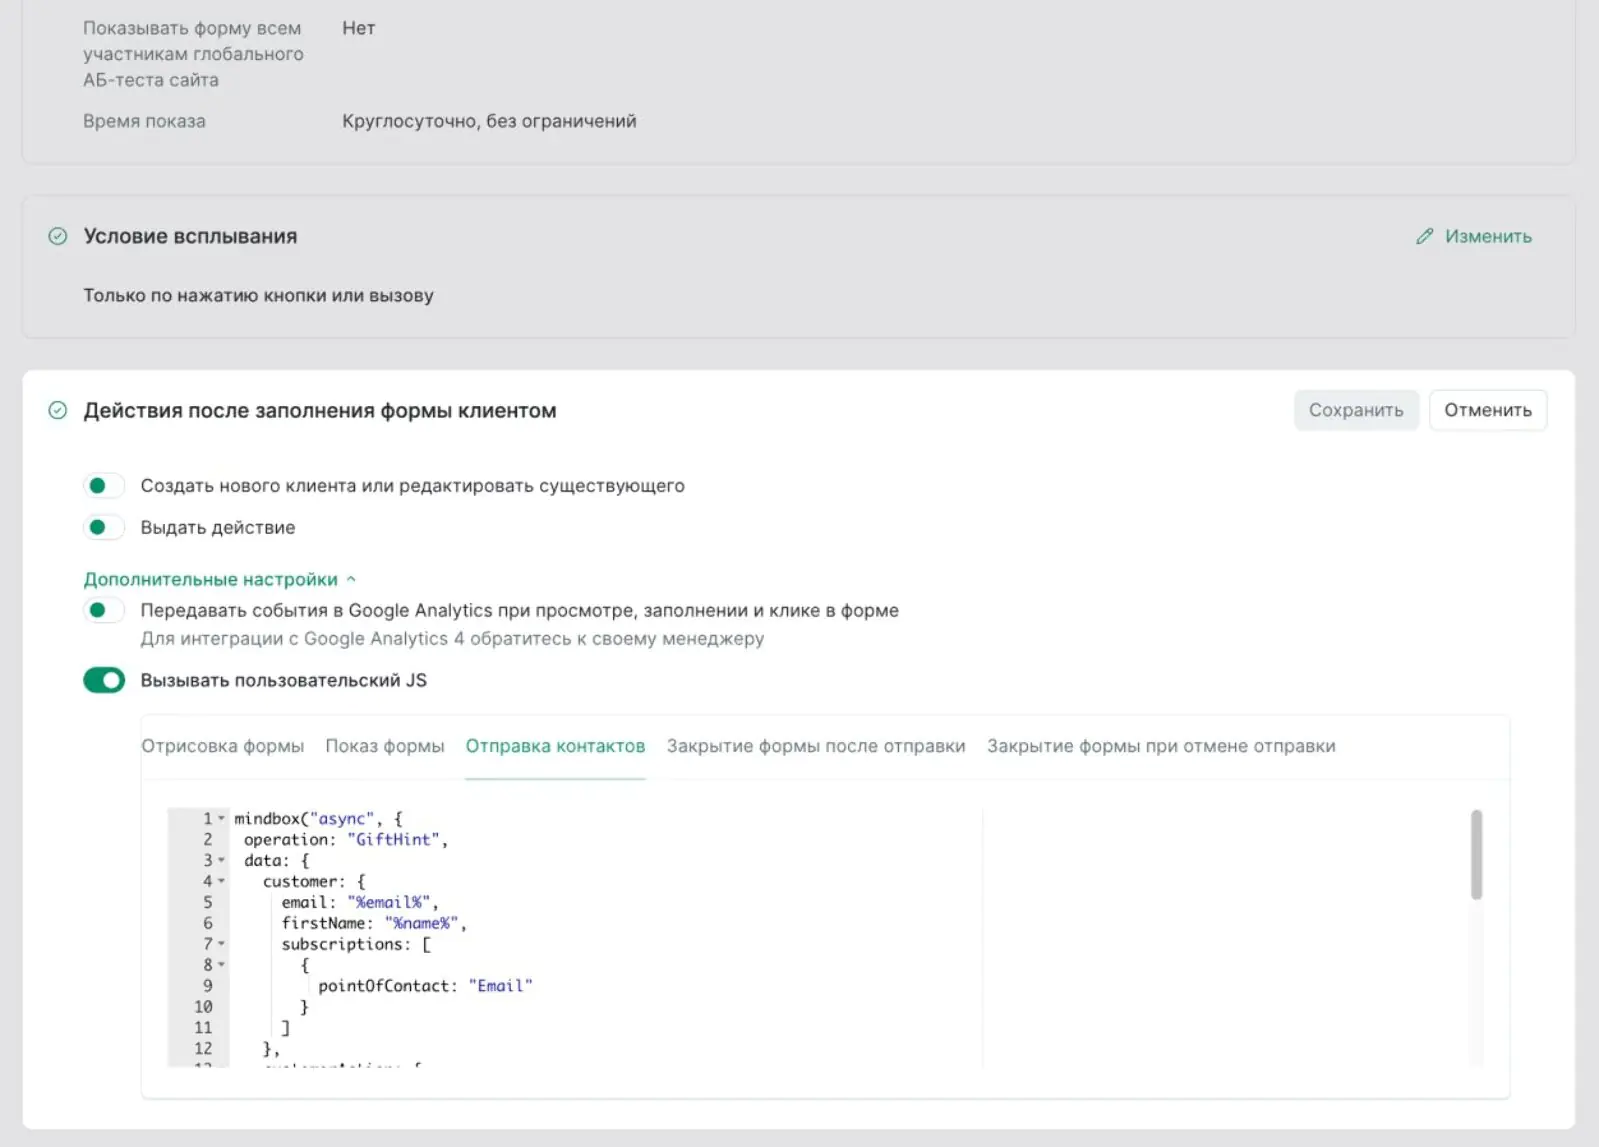Click code line containing pointOfContact Email
This screenshot has width=1599, height=1147.
point(425,987)
